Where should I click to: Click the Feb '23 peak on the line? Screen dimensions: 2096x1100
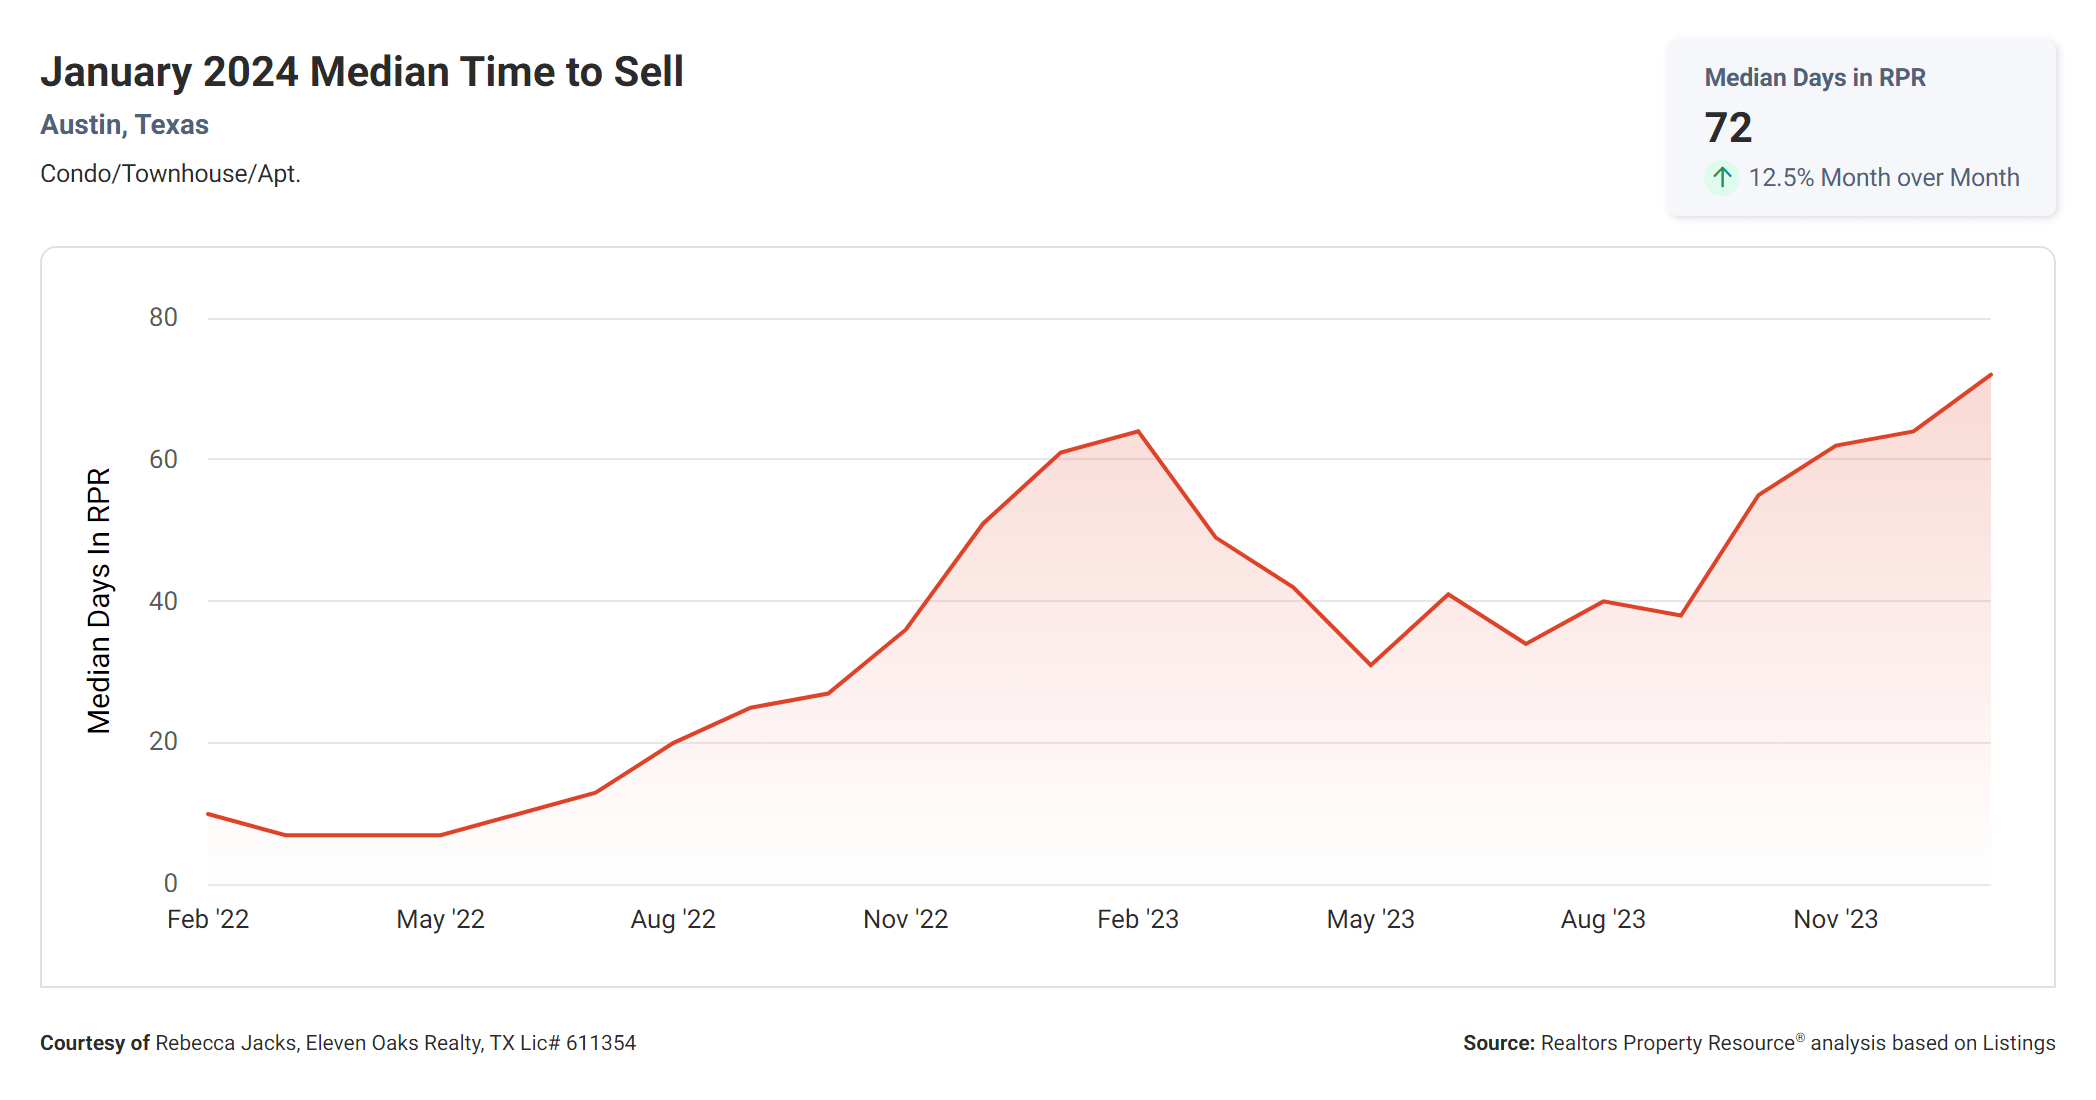point(1138,432)
